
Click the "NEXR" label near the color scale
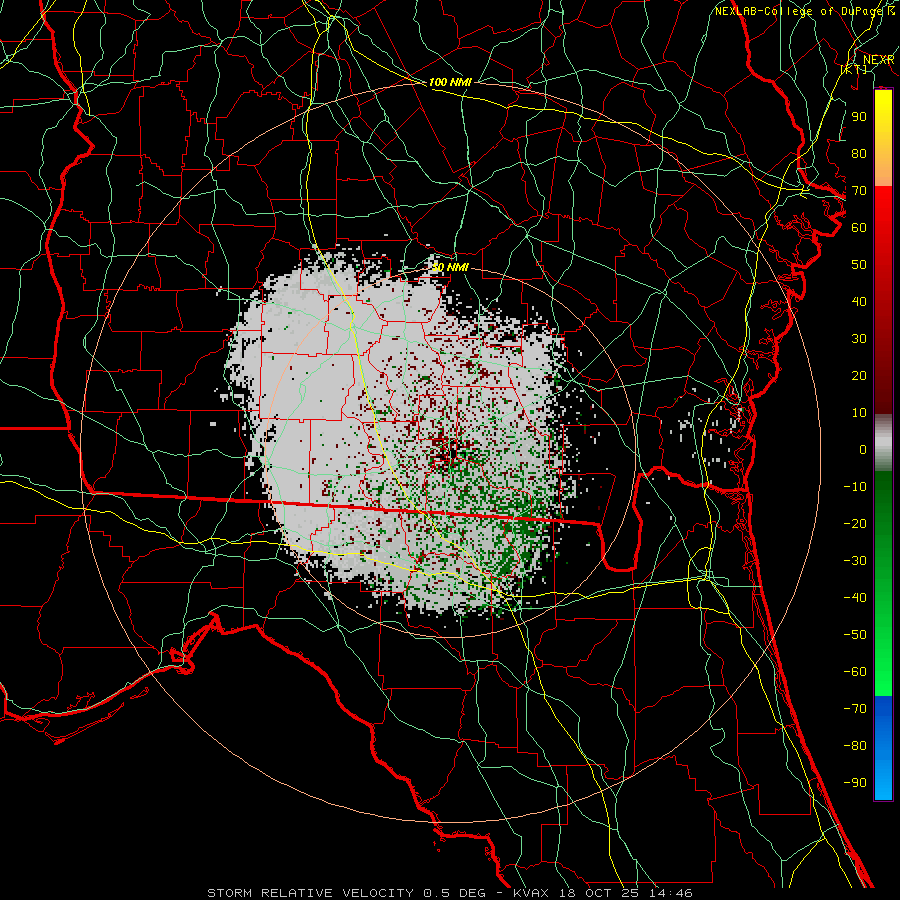point(879,60)
